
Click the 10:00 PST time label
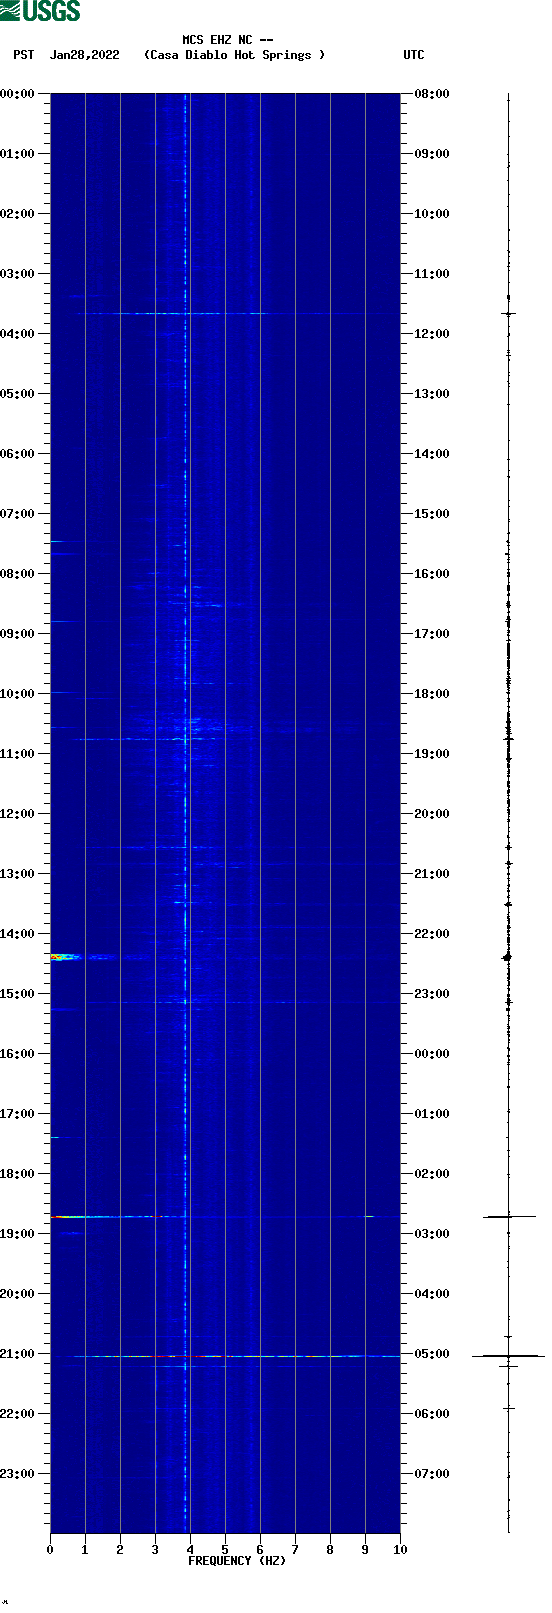point(18,694)
